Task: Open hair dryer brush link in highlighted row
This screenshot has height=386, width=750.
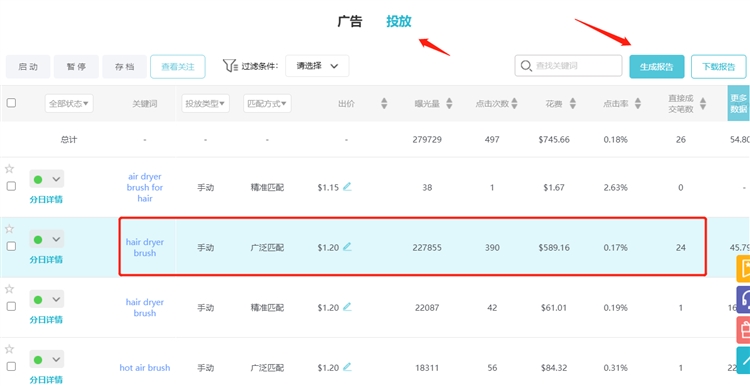Action: 145,248
